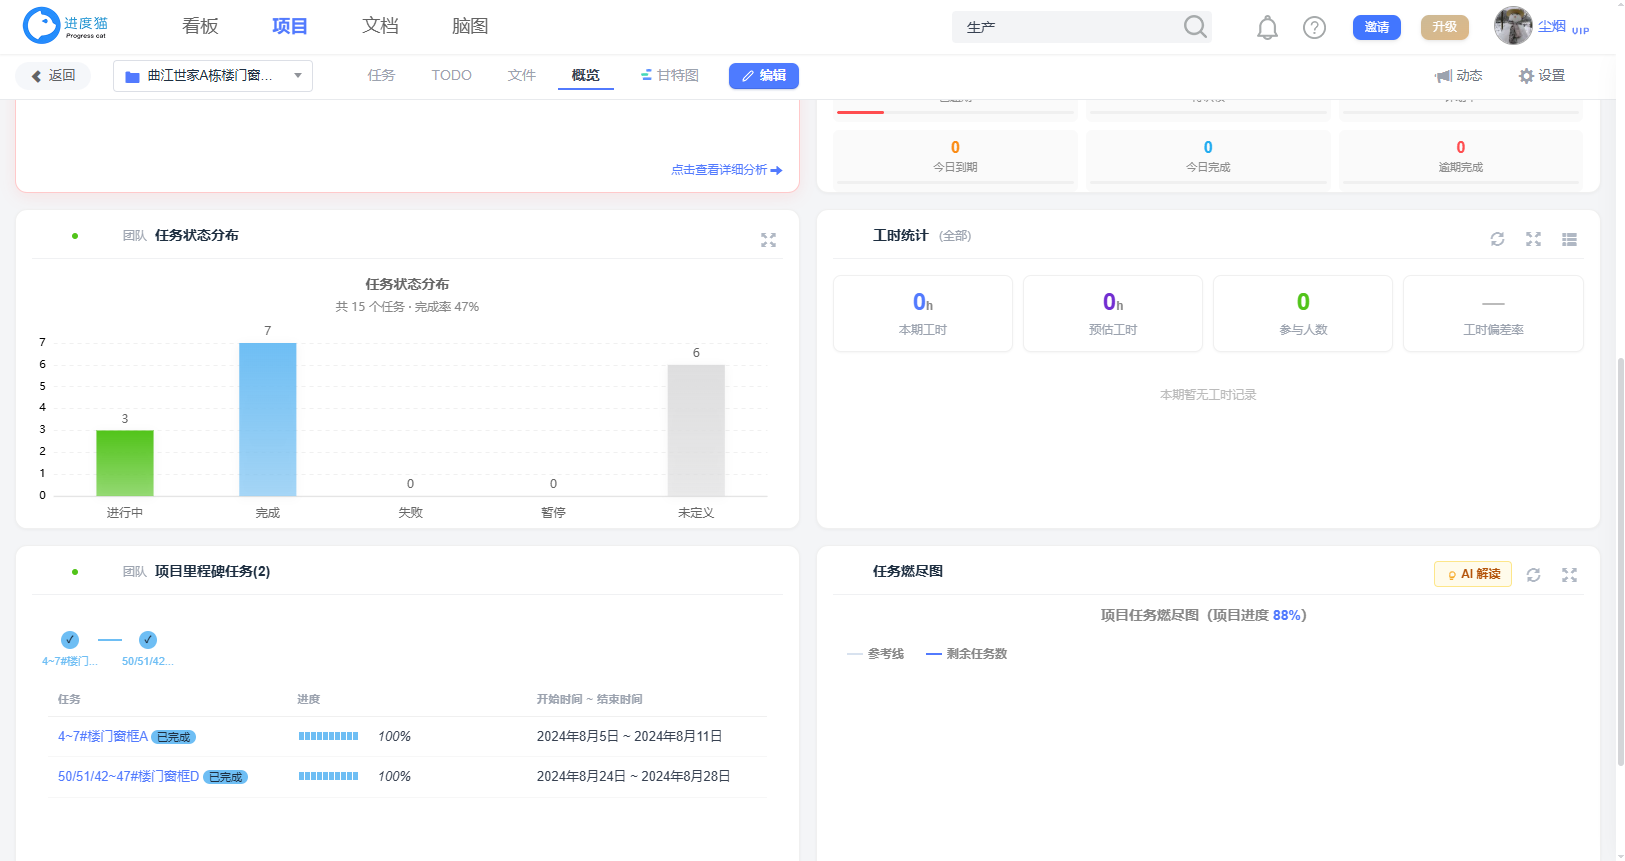Click the page vertical scrollbar

1620,562
